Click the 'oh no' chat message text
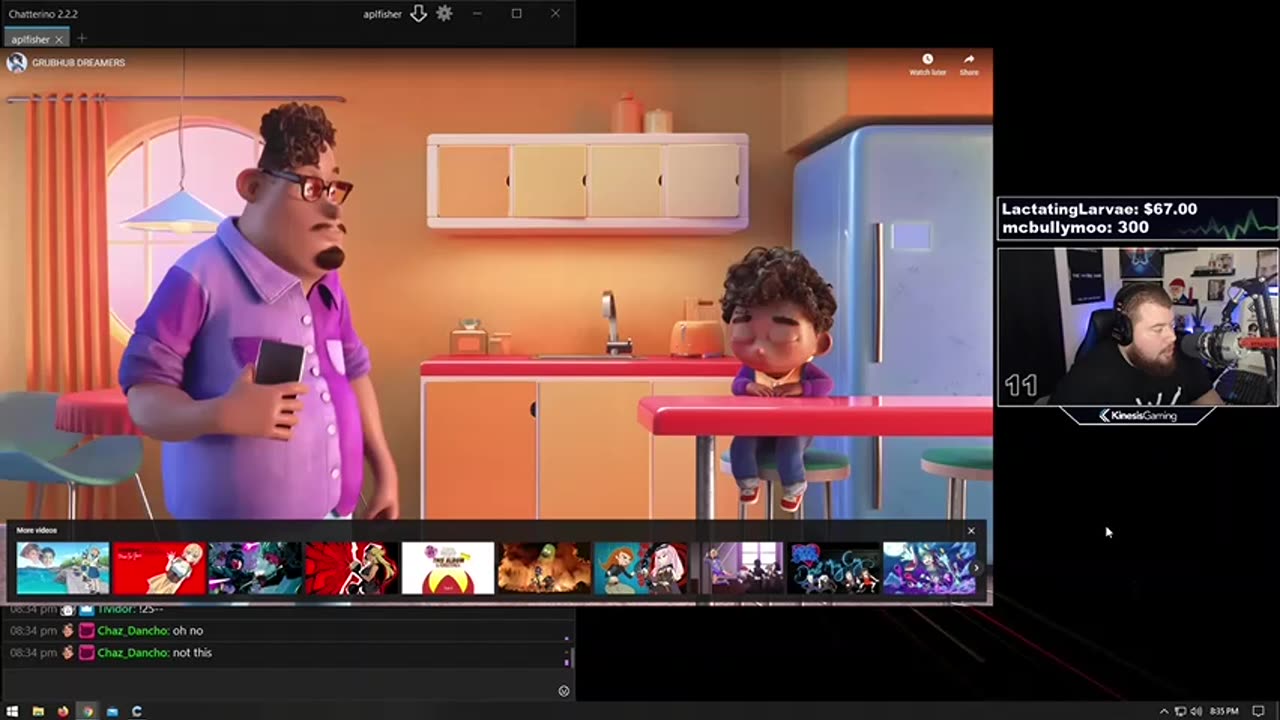The width and height of the screenshot is (1280, 720). click(188, 631)
